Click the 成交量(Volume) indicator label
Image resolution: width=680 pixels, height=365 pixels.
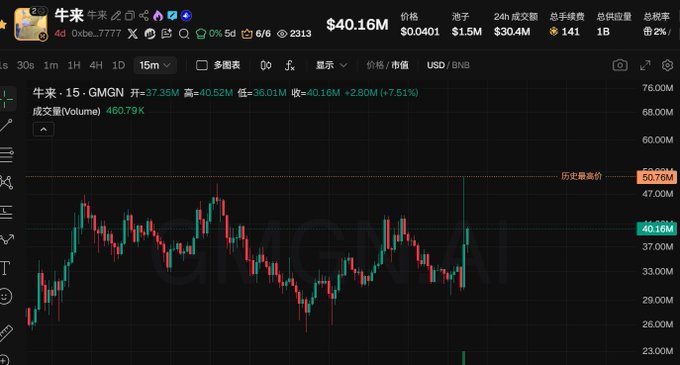point(66,111)
